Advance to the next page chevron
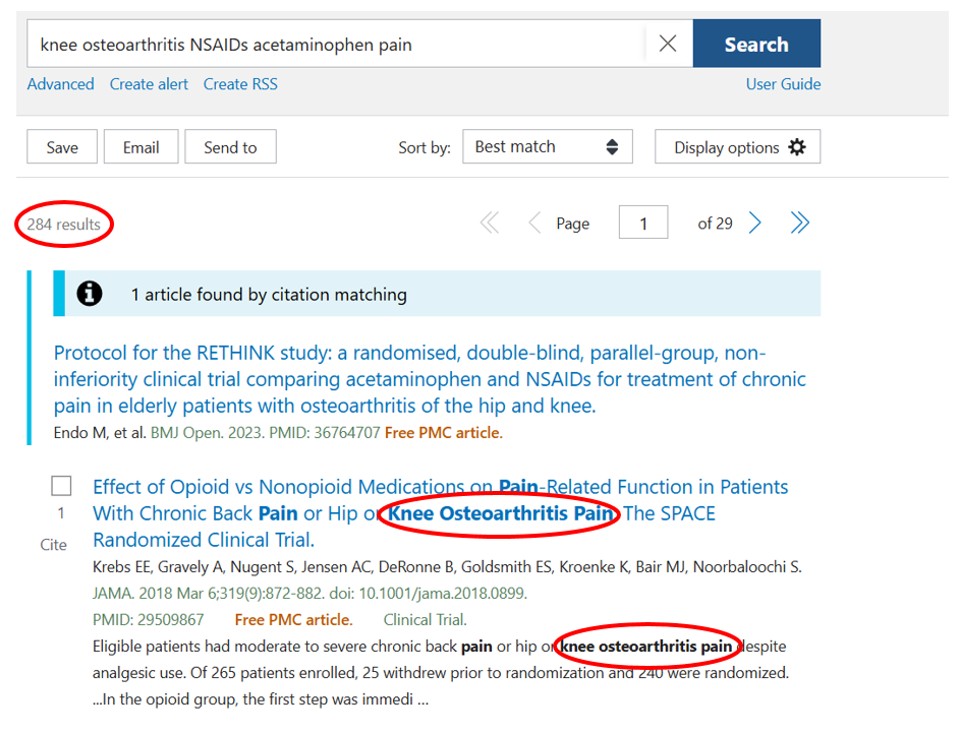Image resolution: width=963 pixels, height=736 pixels. 756,223
